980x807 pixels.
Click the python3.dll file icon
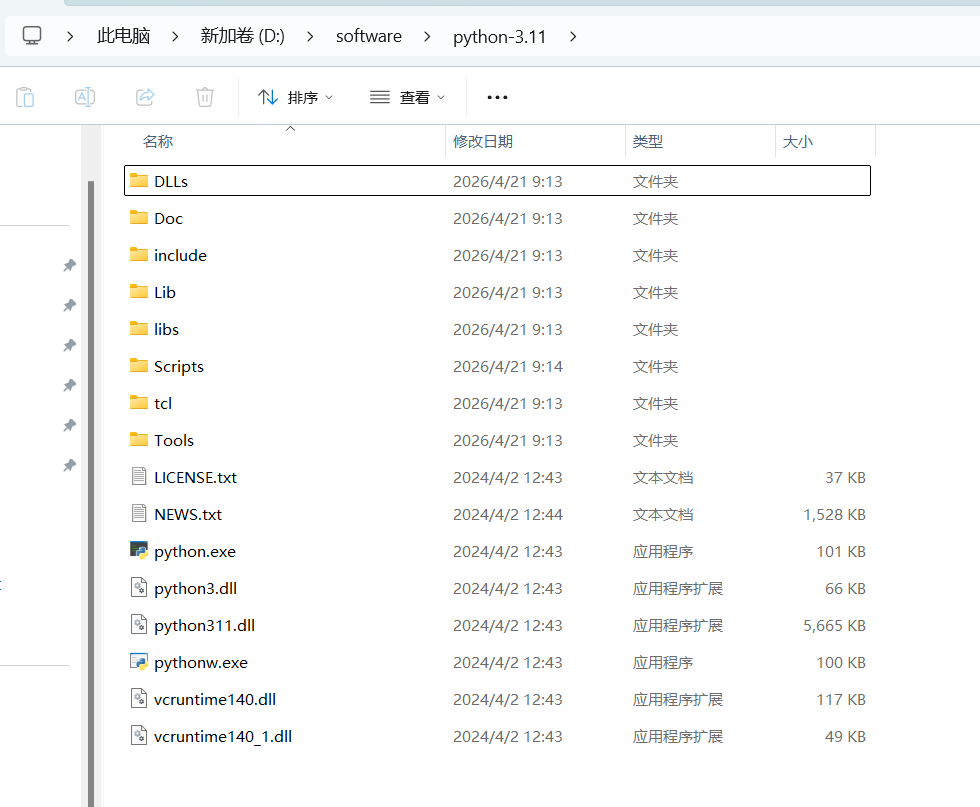coord(139,588)
